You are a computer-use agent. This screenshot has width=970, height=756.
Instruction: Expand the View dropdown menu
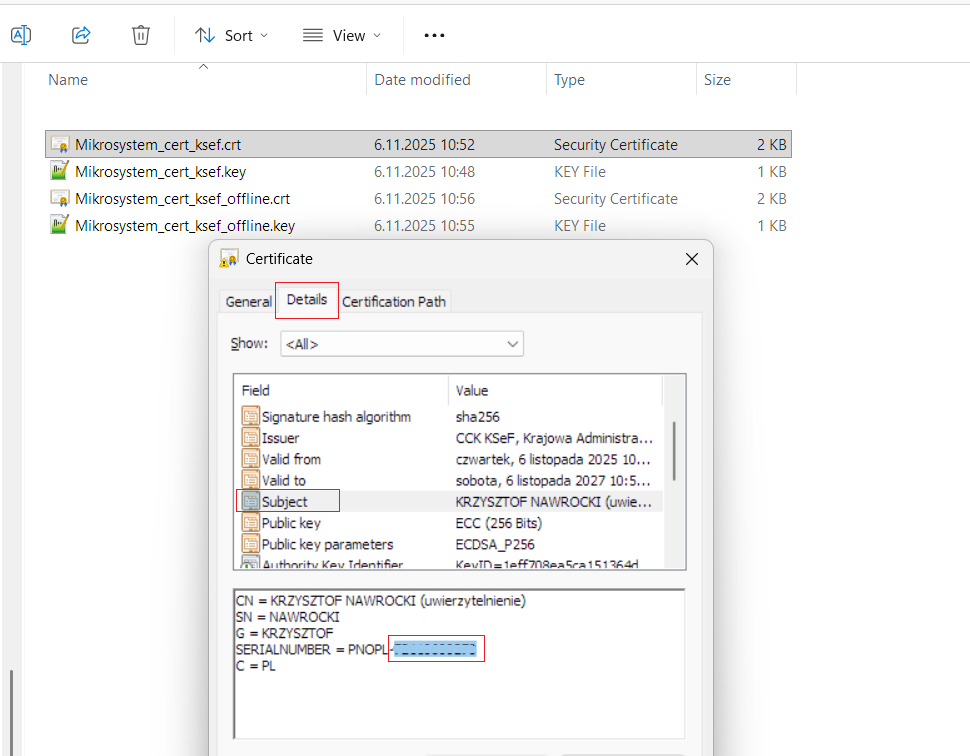pos(342,35)
